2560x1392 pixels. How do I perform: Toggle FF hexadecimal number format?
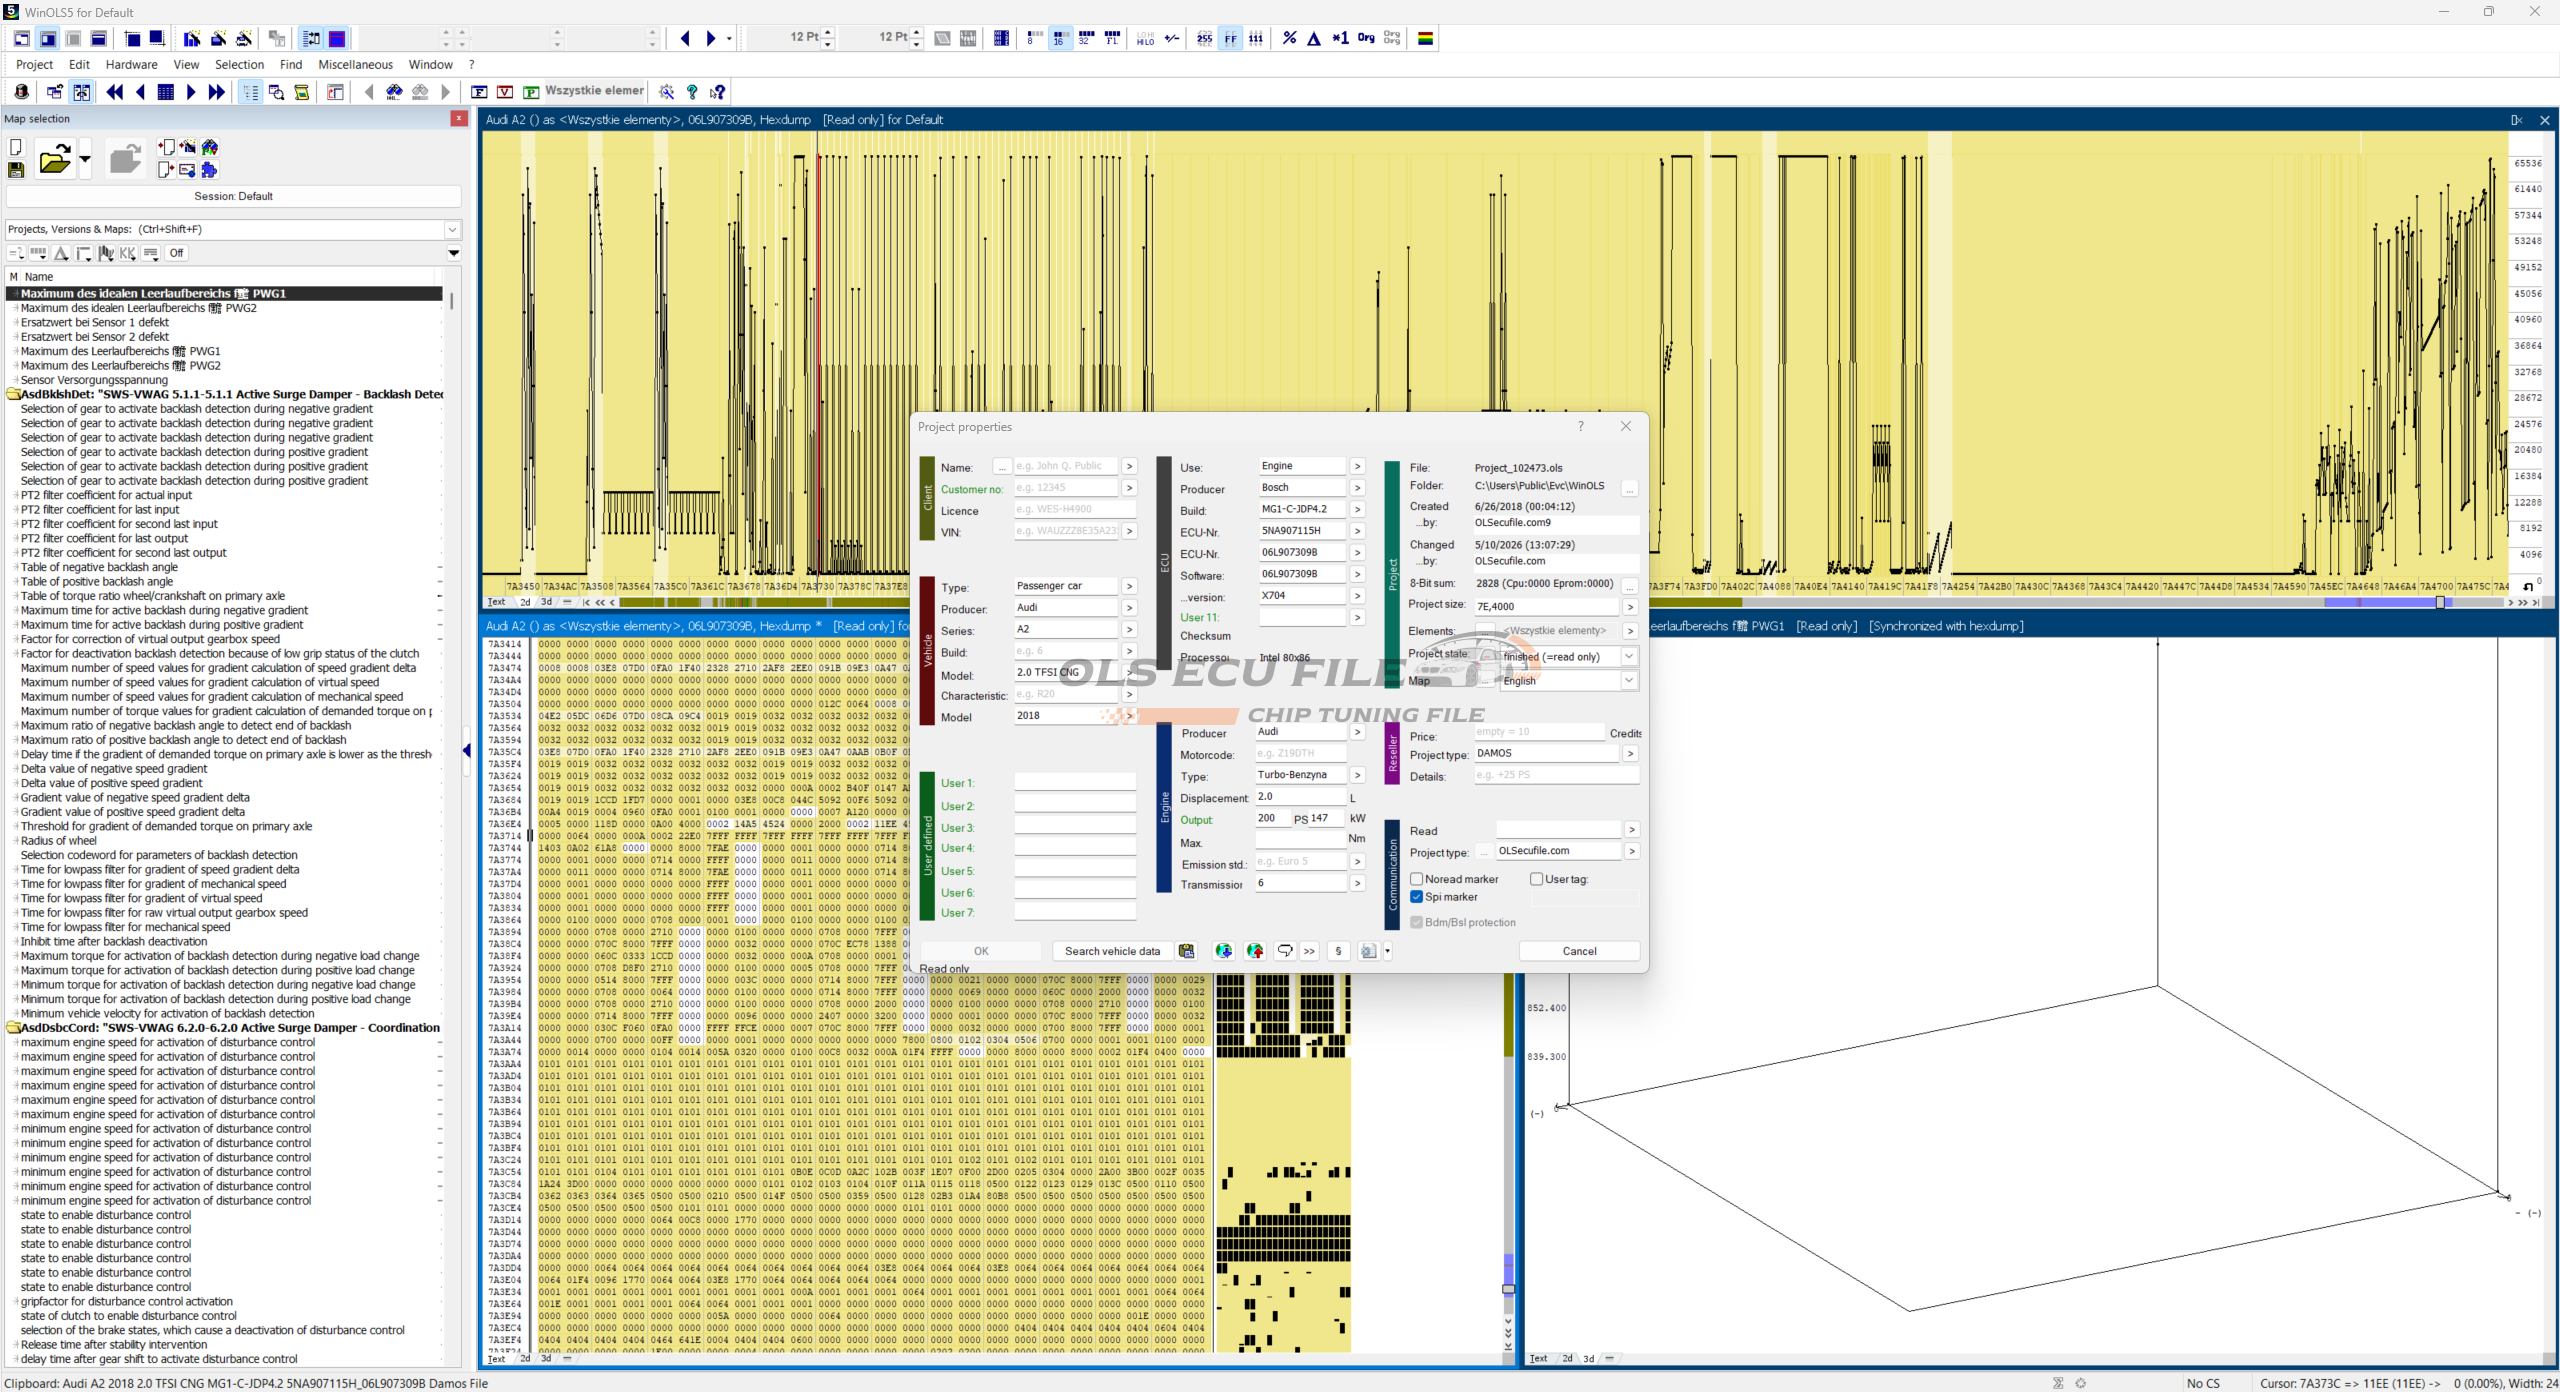click(x=1230, y=38)
